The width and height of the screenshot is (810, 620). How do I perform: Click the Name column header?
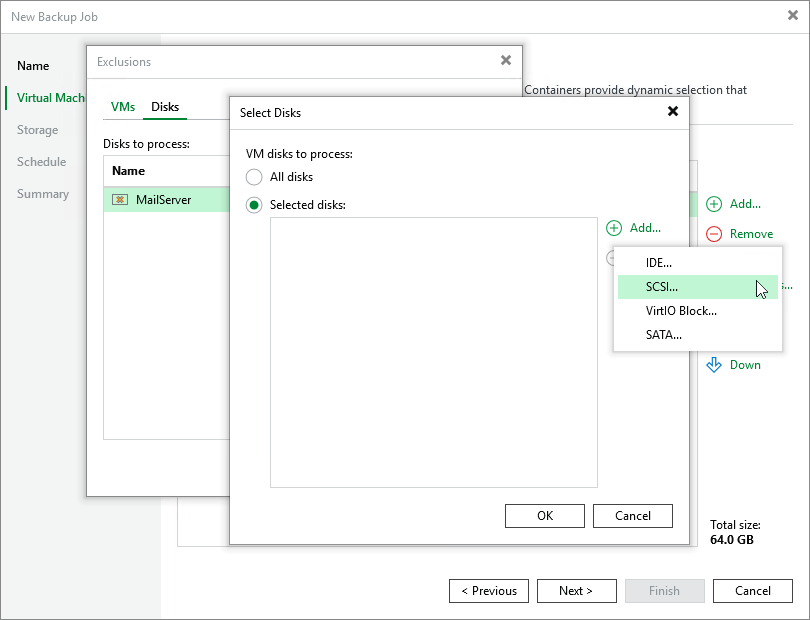coord(166,171)
